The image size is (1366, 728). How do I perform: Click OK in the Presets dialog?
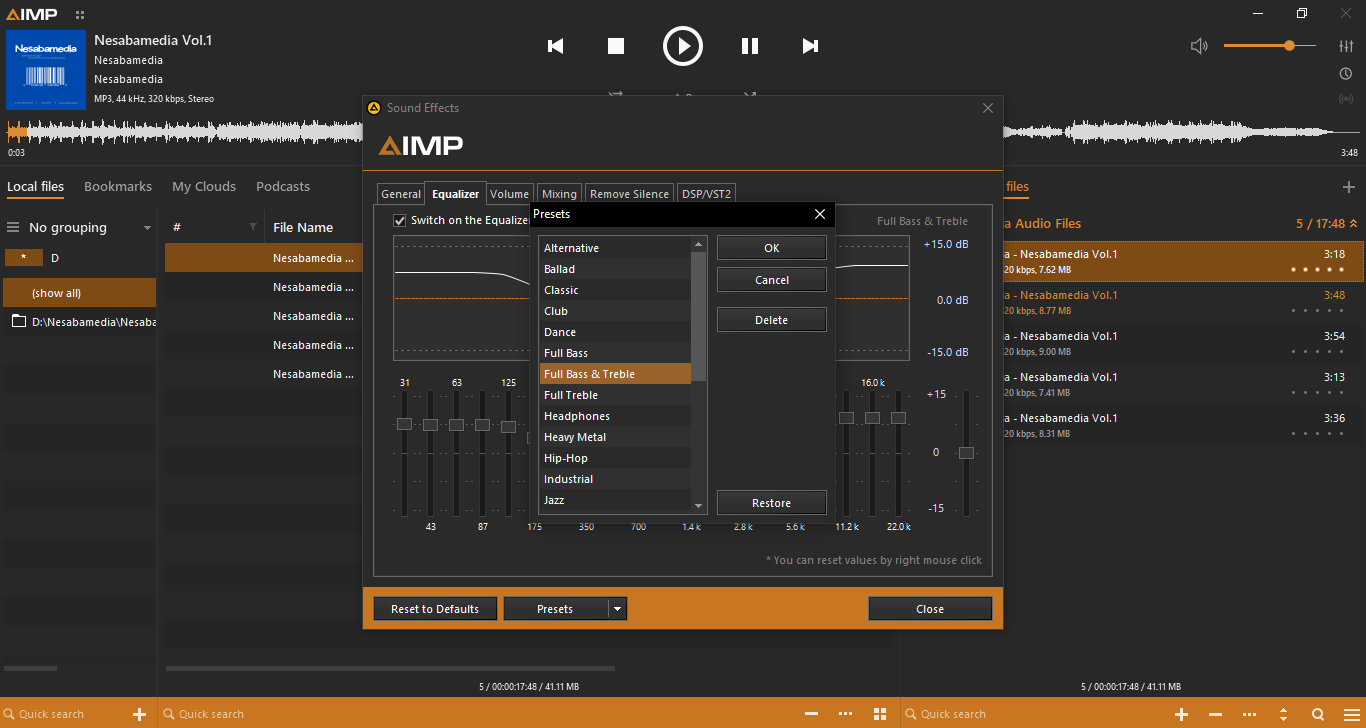[771, 248]
